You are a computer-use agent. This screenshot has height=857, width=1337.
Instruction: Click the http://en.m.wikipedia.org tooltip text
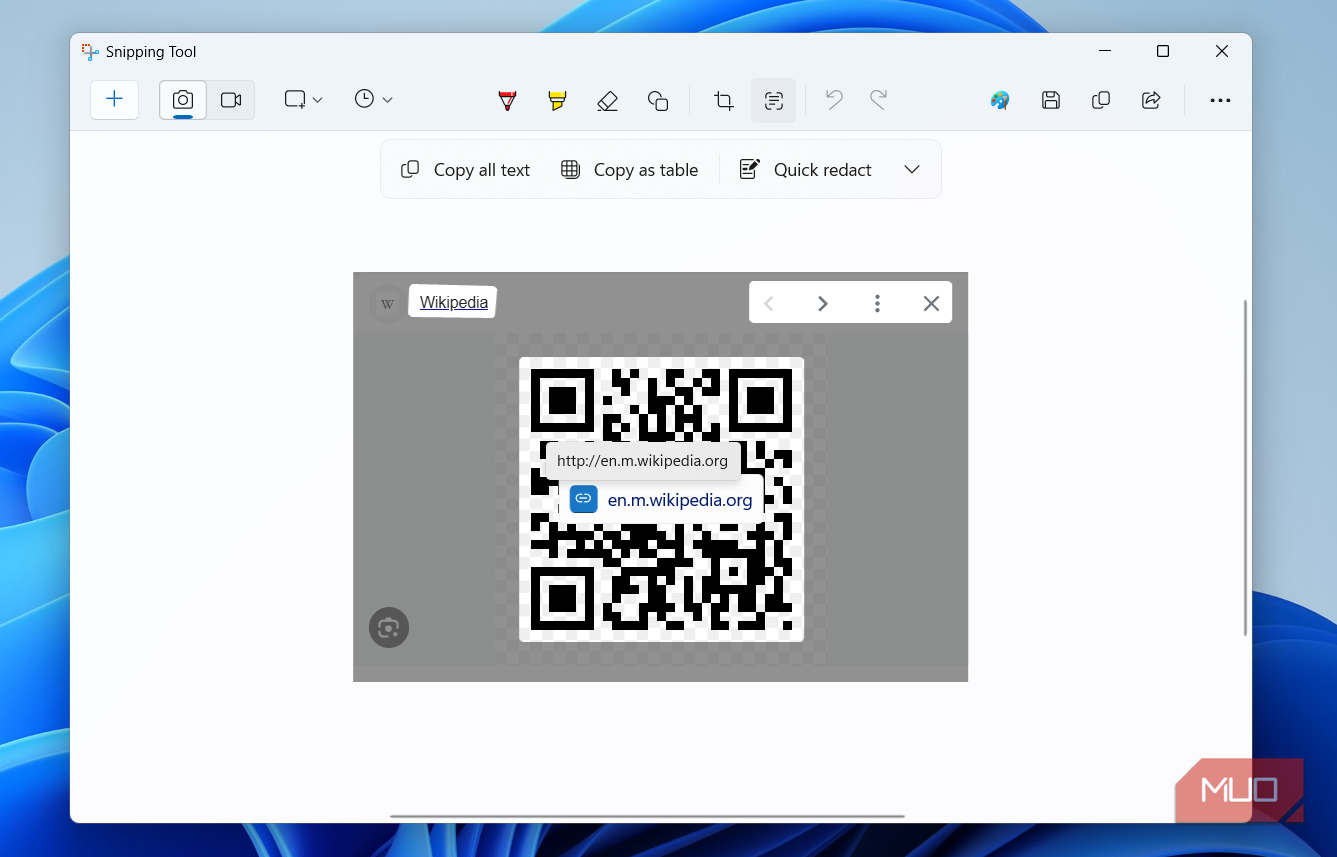click(x=643, y=461)
